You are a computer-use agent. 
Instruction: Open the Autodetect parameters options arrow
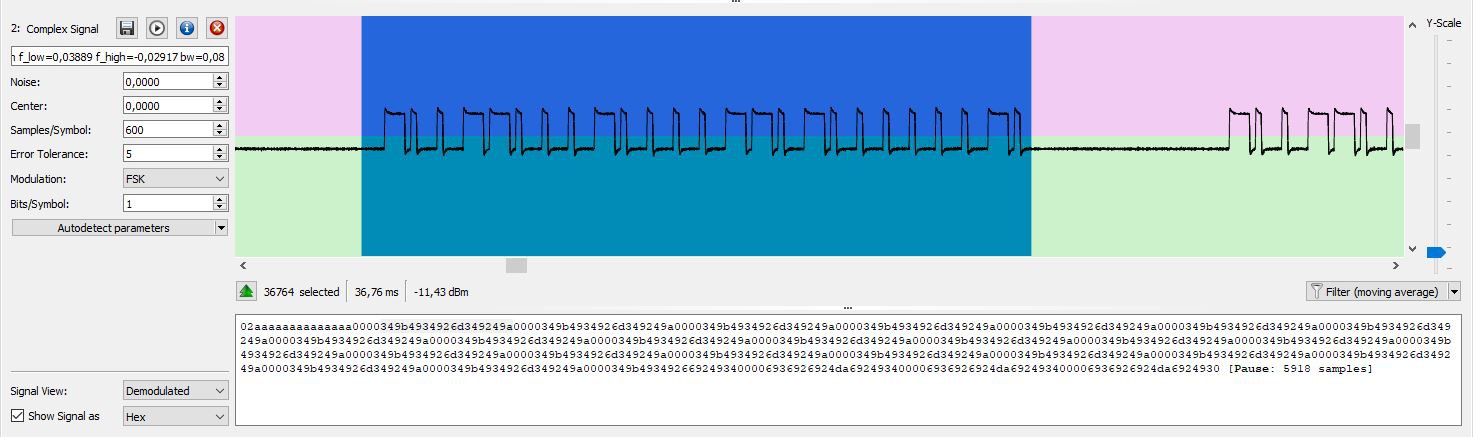coord(222,228)
